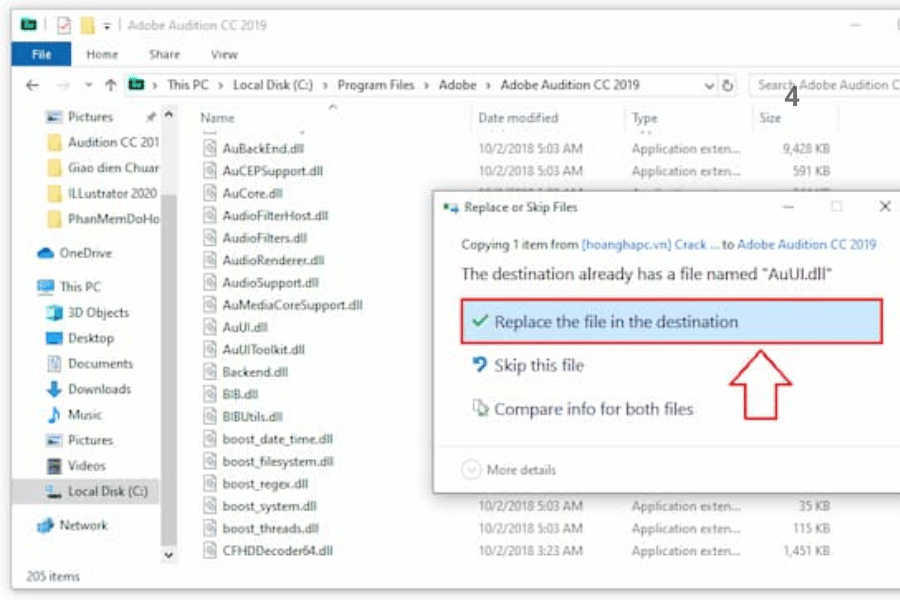This screenshot has height=600, width=900.
Task: Open Quick Access Toolbar customize dropdown
Action: tap(107, 26)
